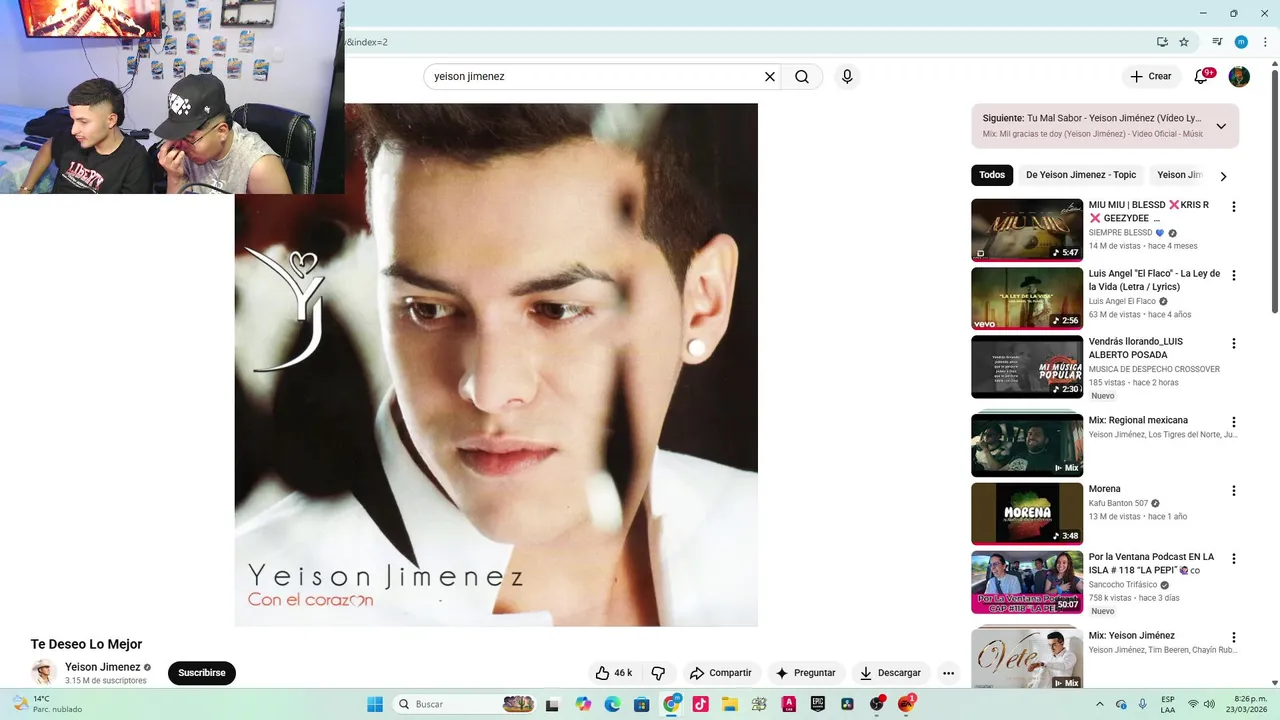
Task: Select the Todos filter chip
Action: 992,175
